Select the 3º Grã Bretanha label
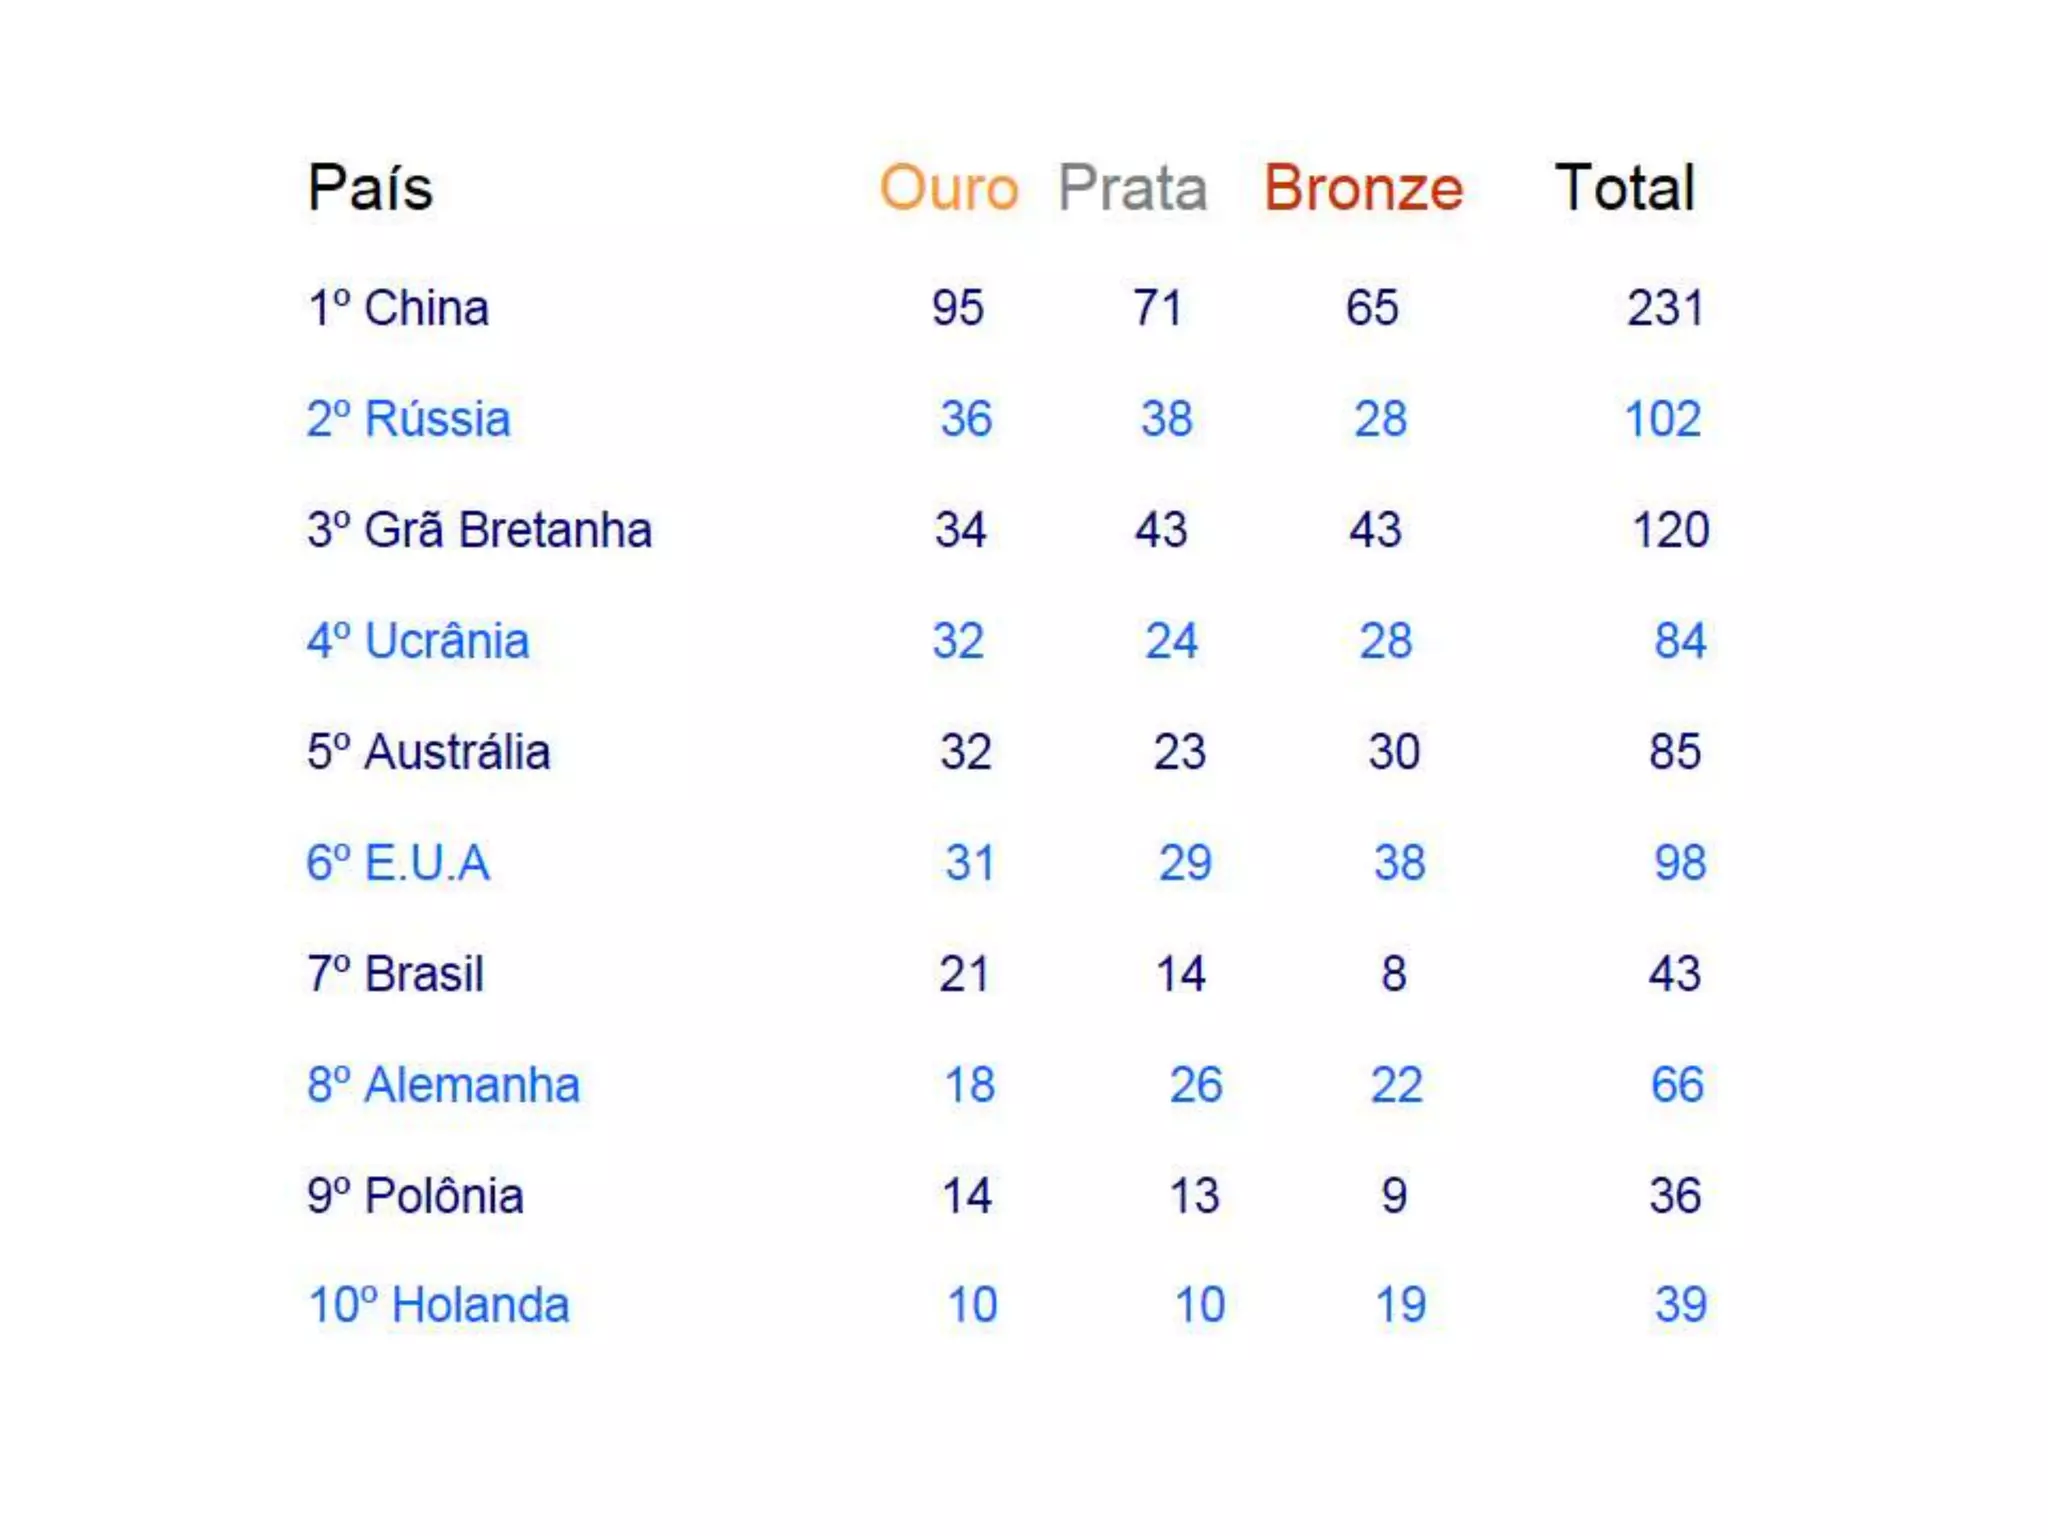Image resolution: width=2048 pixels, height=1536 pixels. click(x=479, y=530)
